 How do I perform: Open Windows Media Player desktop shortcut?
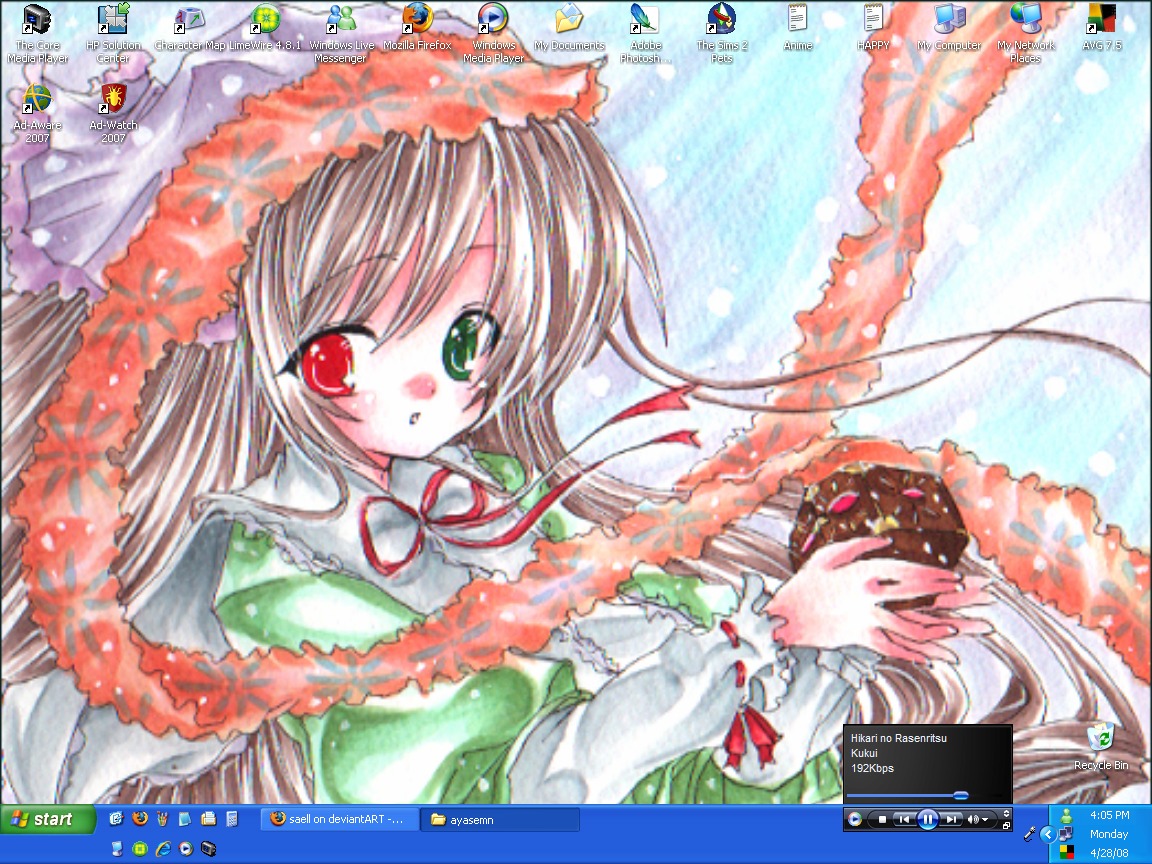(x=493, y=35)
